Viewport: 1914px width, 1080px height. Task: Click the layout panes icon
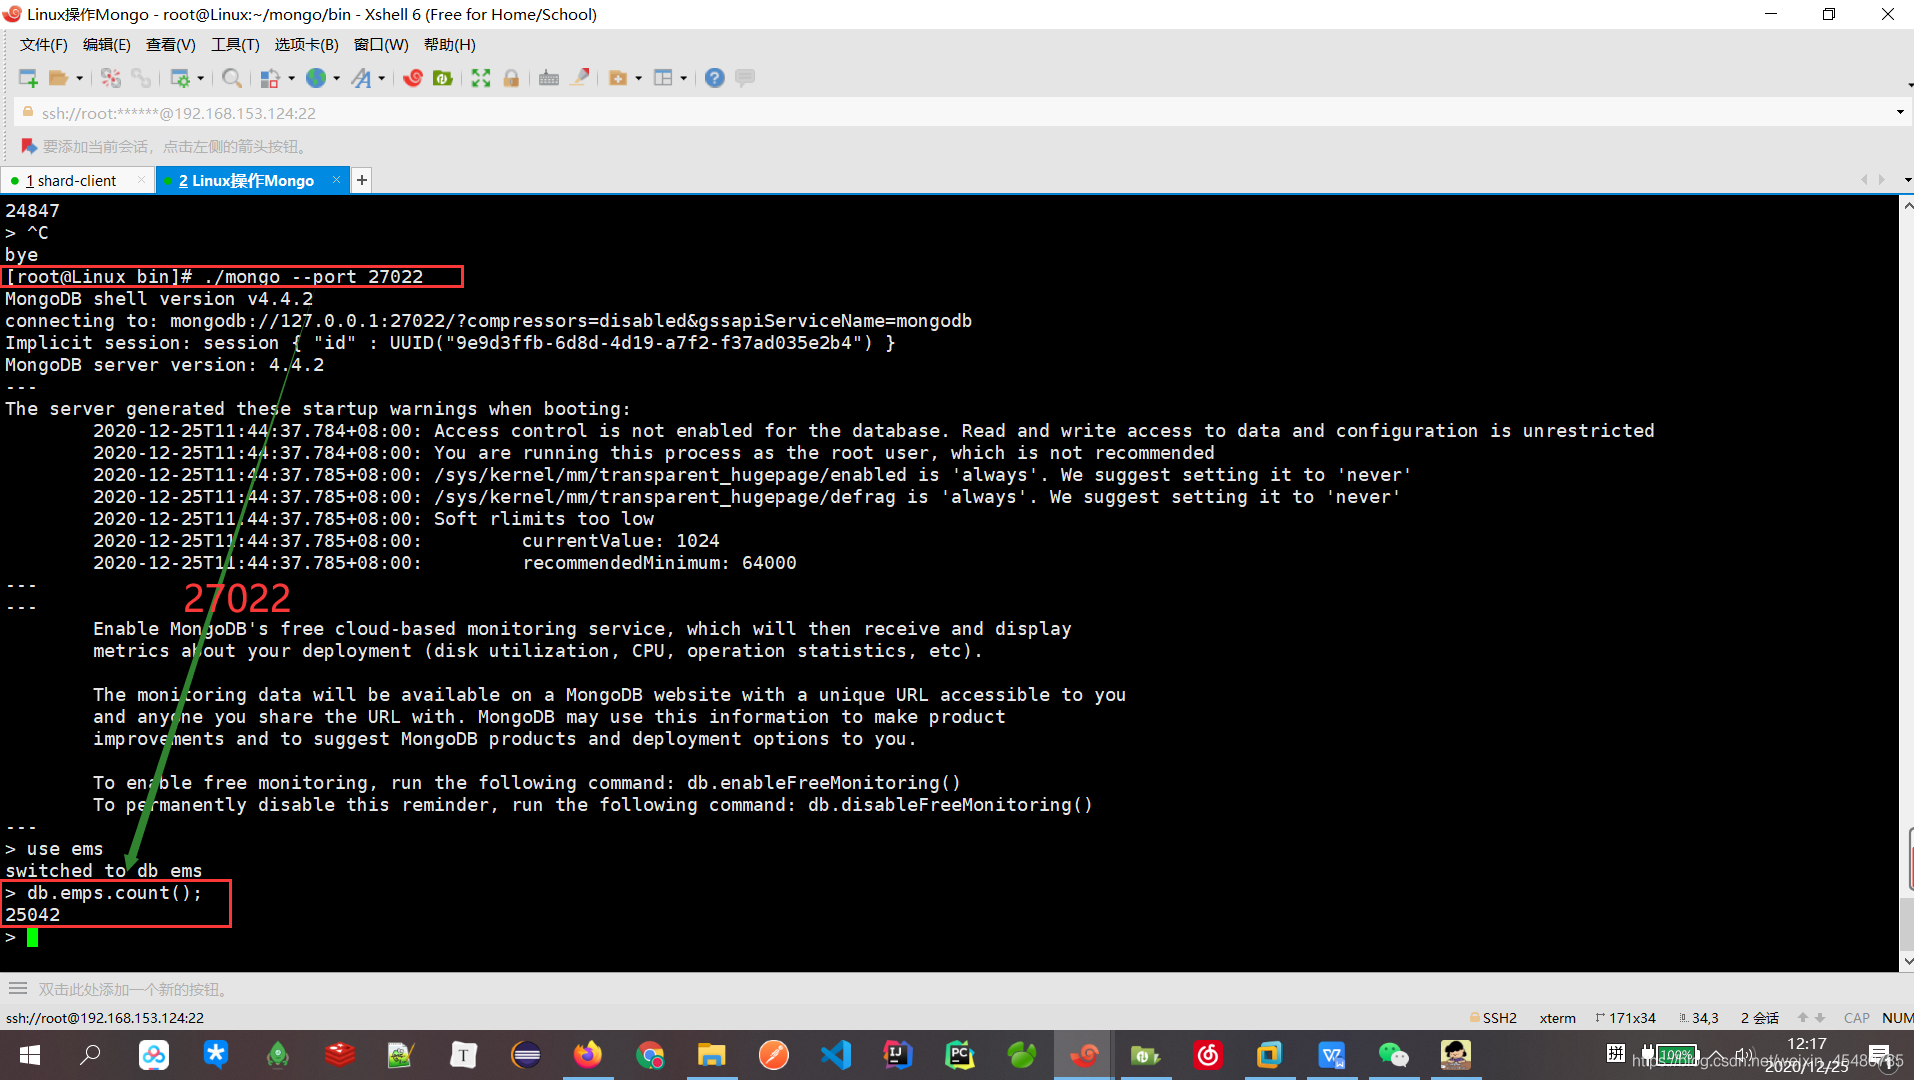pyautogui.click(x=663, y=78)
